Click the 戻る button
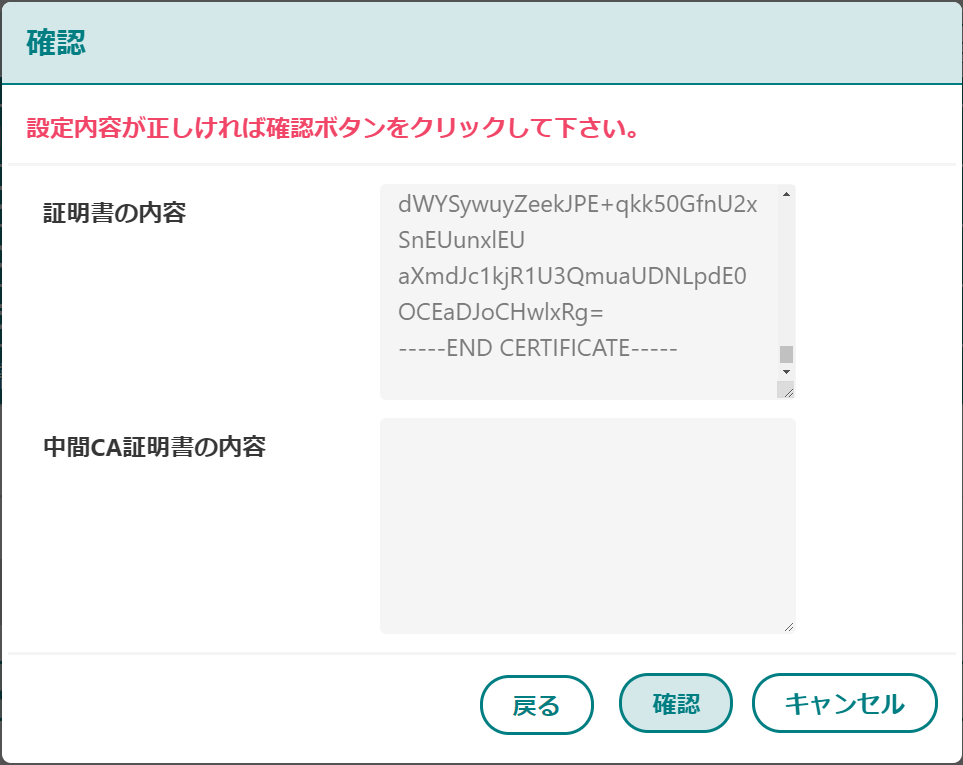Viewport: 963px width, 765px height. point(536,705)
